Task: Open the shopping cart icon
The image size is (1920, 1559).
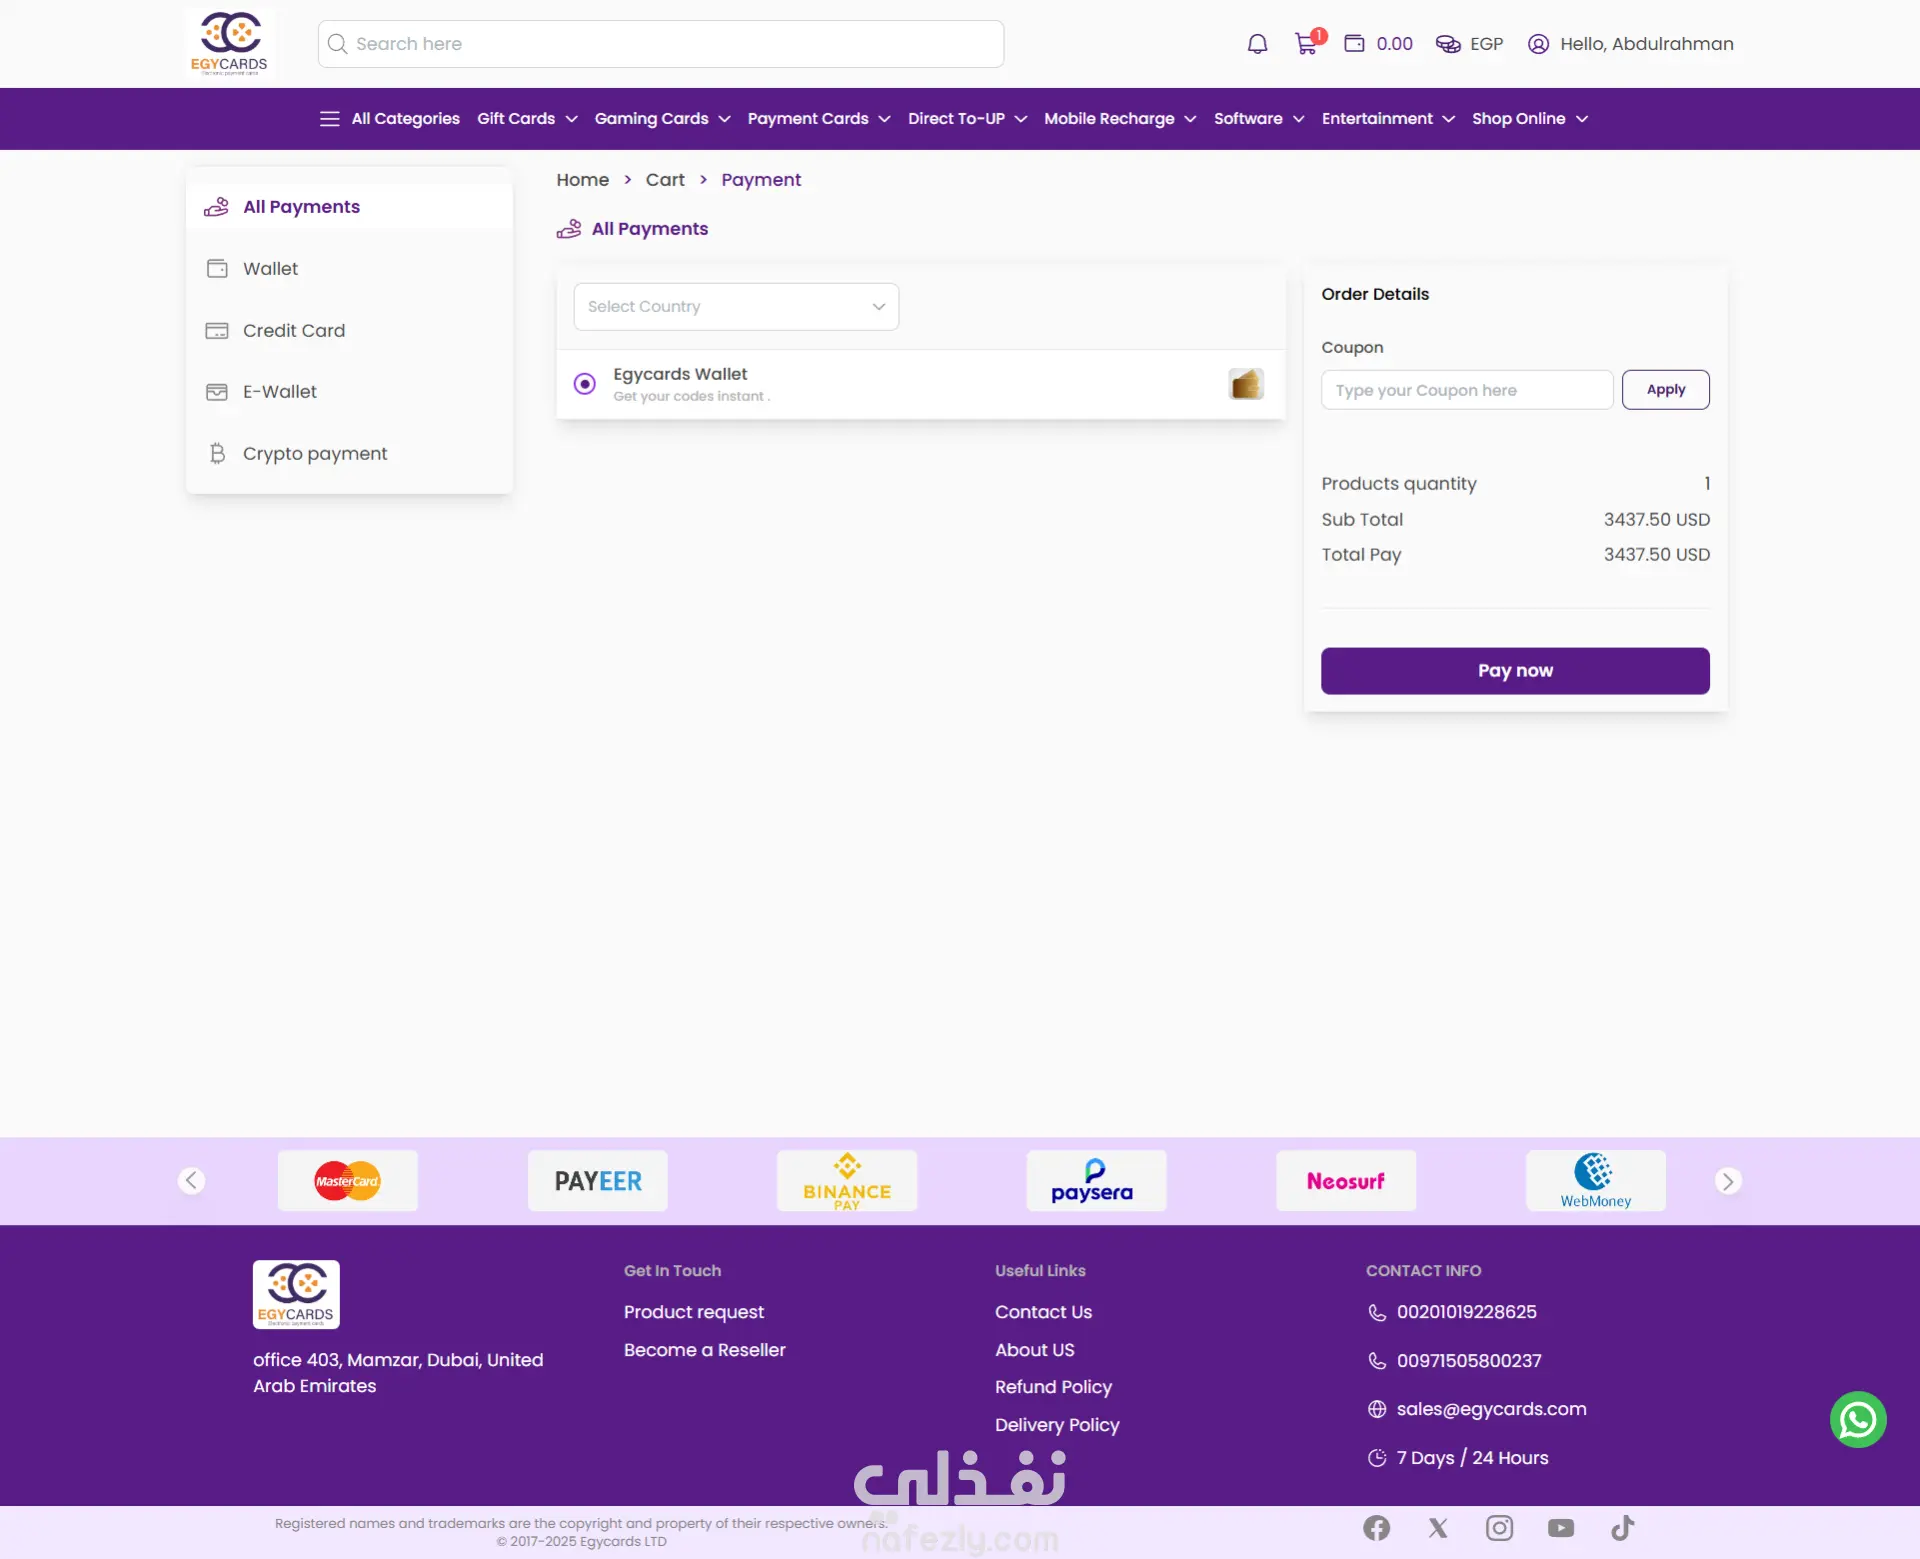Action: (1306, 44)
